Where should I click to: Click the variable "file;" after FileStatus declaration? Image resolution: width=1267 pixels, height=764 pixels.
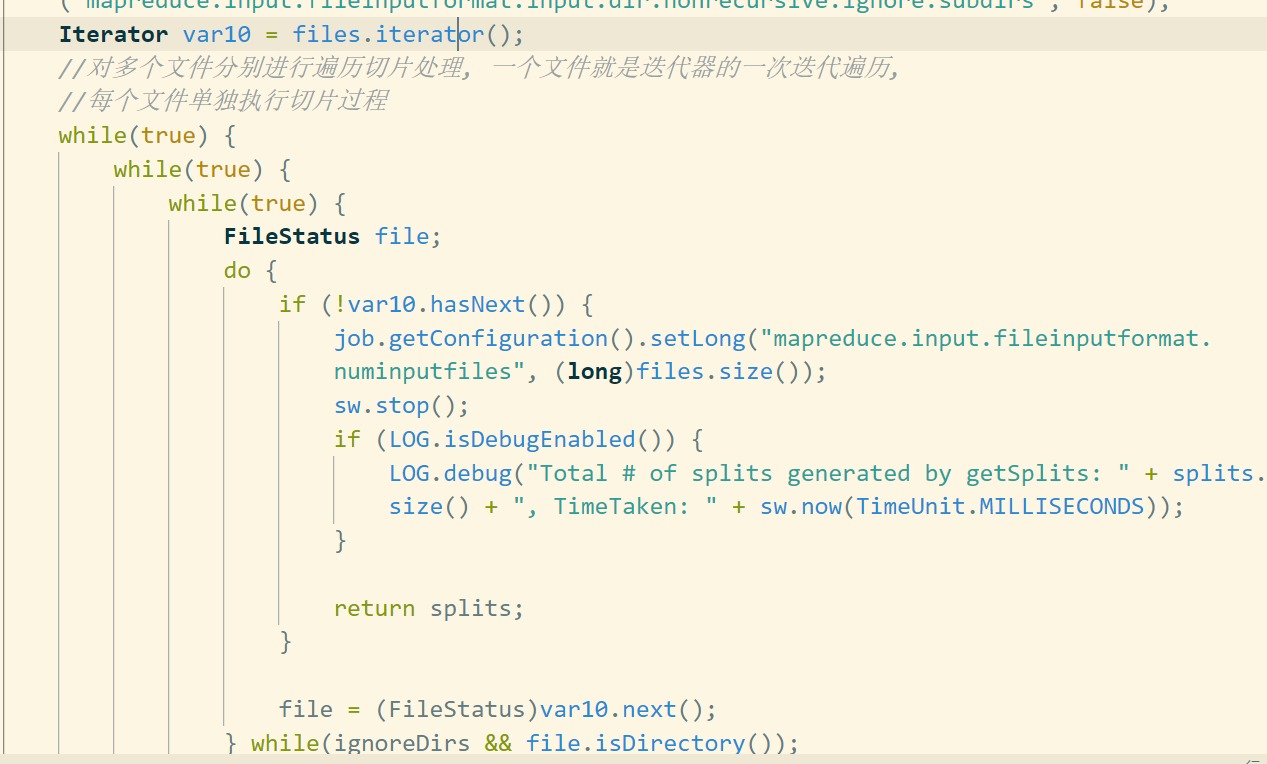pos(408,236)
